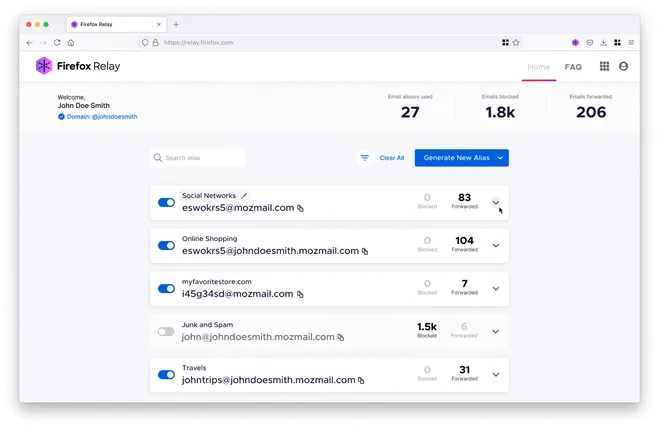Bookmark this page with the star icon
The width and height of the screenshot is (660, 426).
point(516,43)
